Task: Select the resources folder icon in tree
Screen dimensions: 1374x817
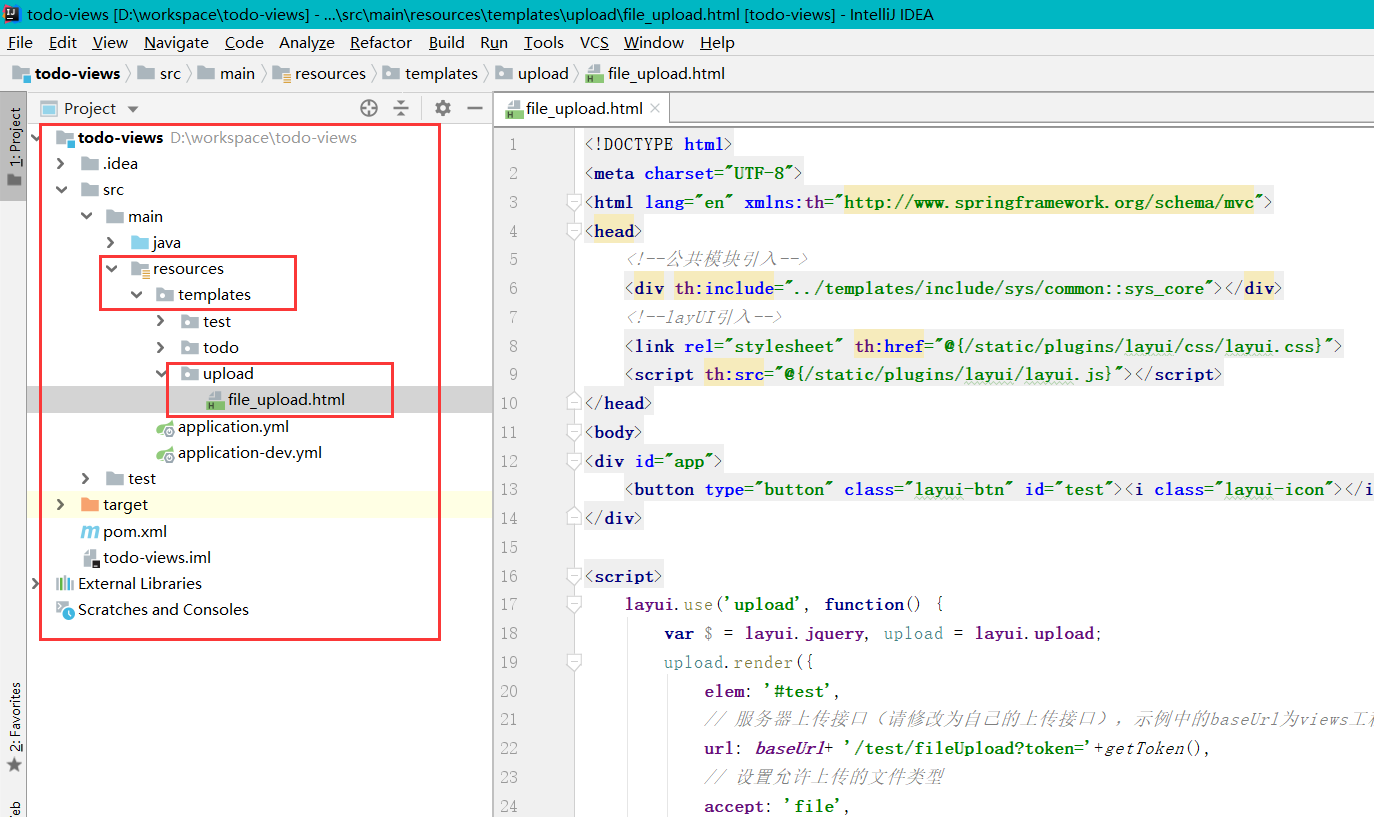Action: pyautogui.click(x=140, y=268)
